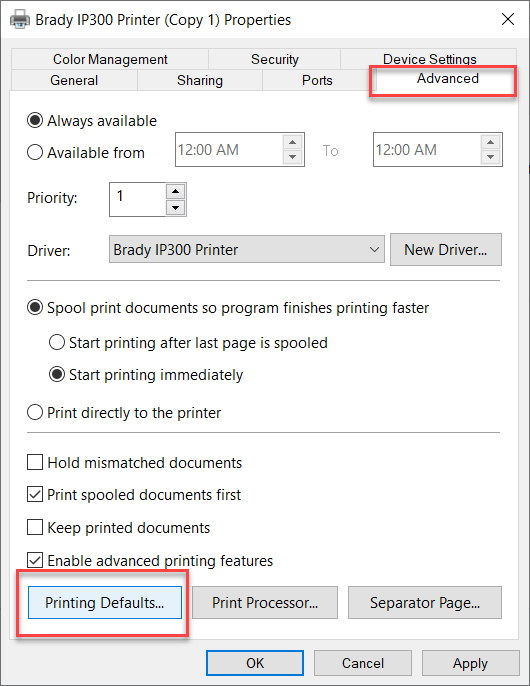The image size is (530, 686).
Task: Click the printer icon in title bar
Action: (19, 20)
